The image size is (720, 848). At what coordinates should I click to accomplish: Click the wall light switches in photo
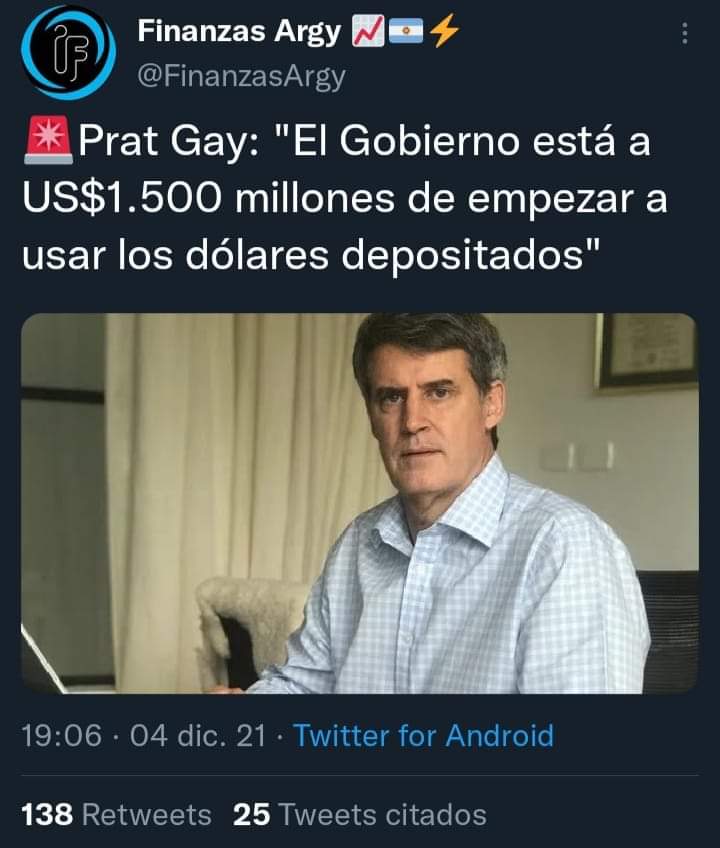578,457
